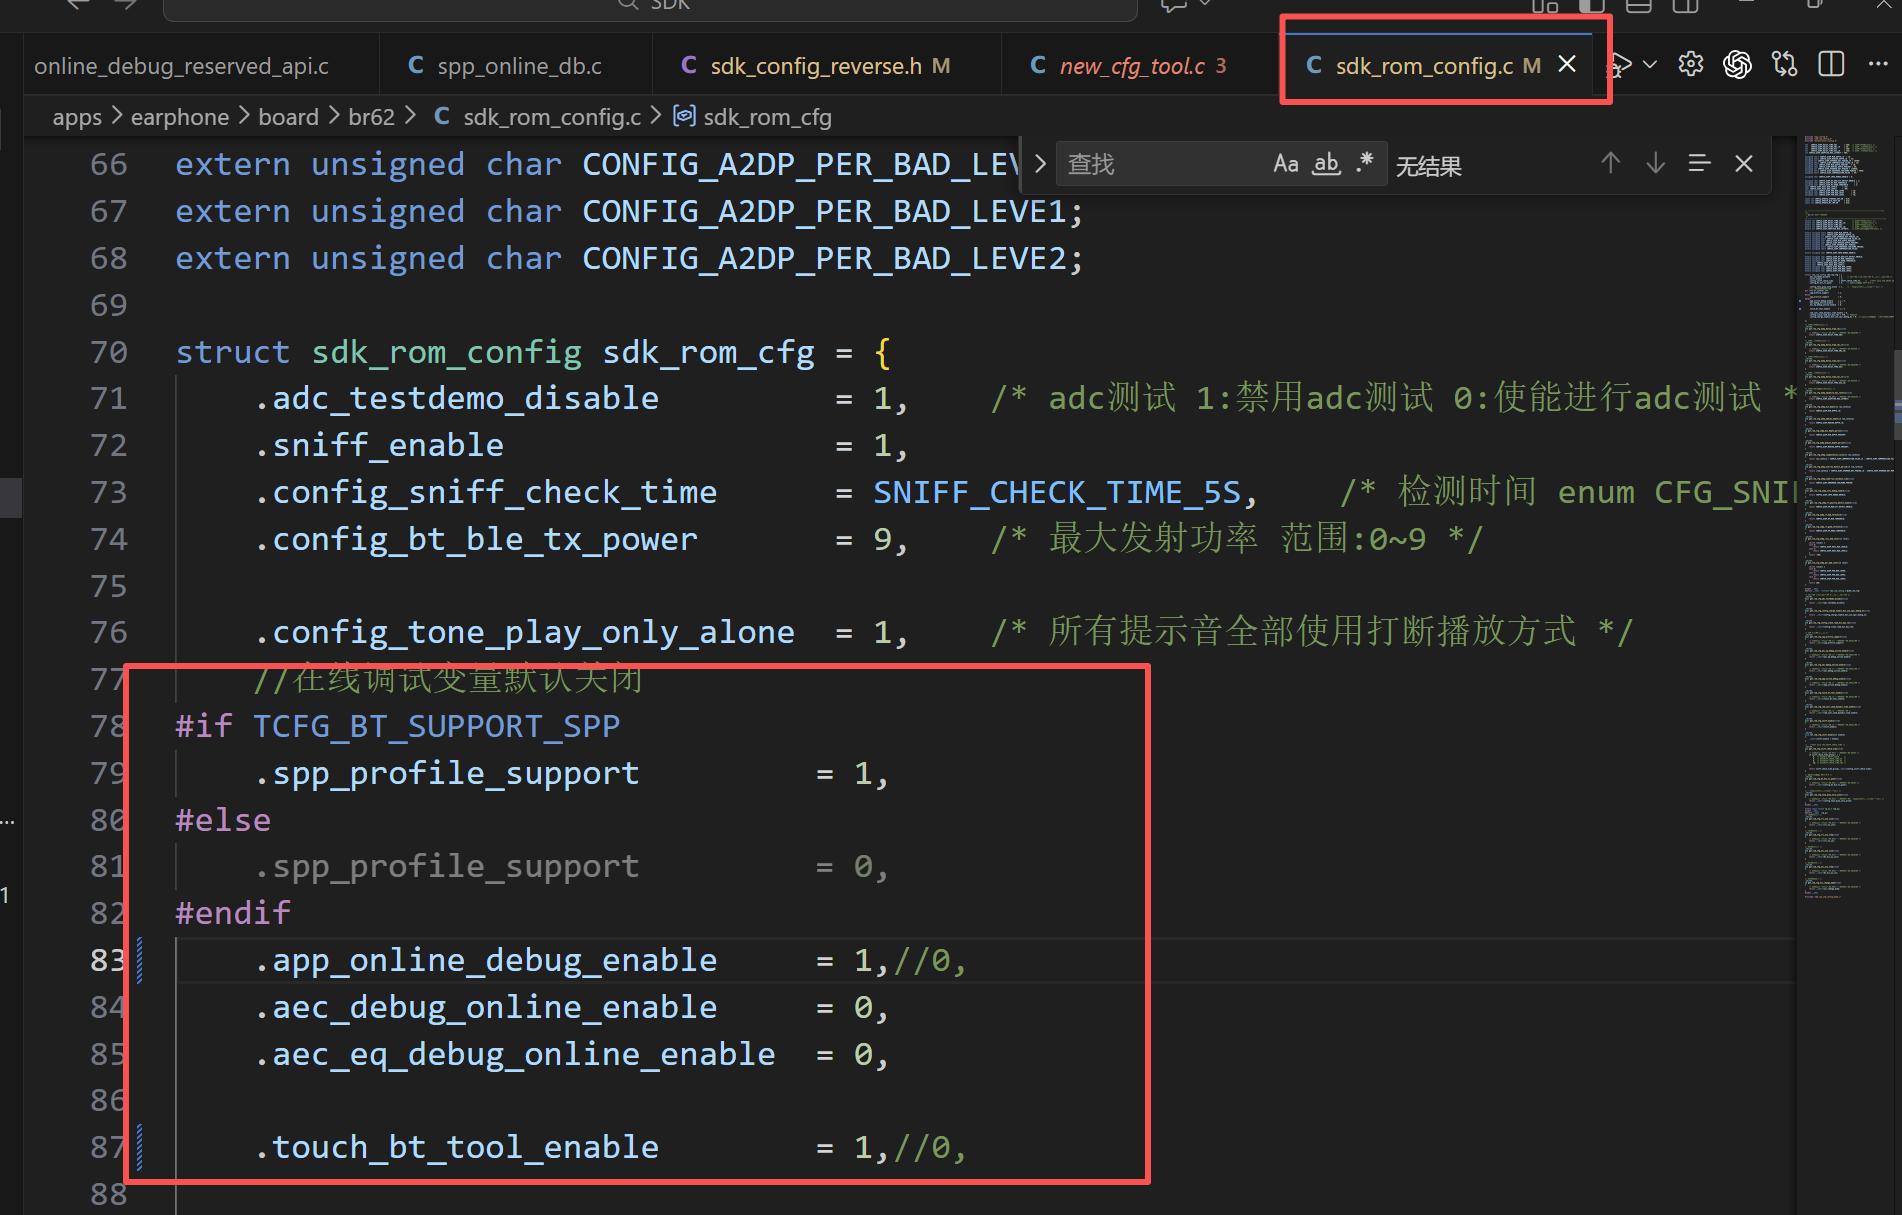Toggle Use Regular Expression in find box
The height and width of the screenshot is (1215, 1902).
tap(1365, 164)
